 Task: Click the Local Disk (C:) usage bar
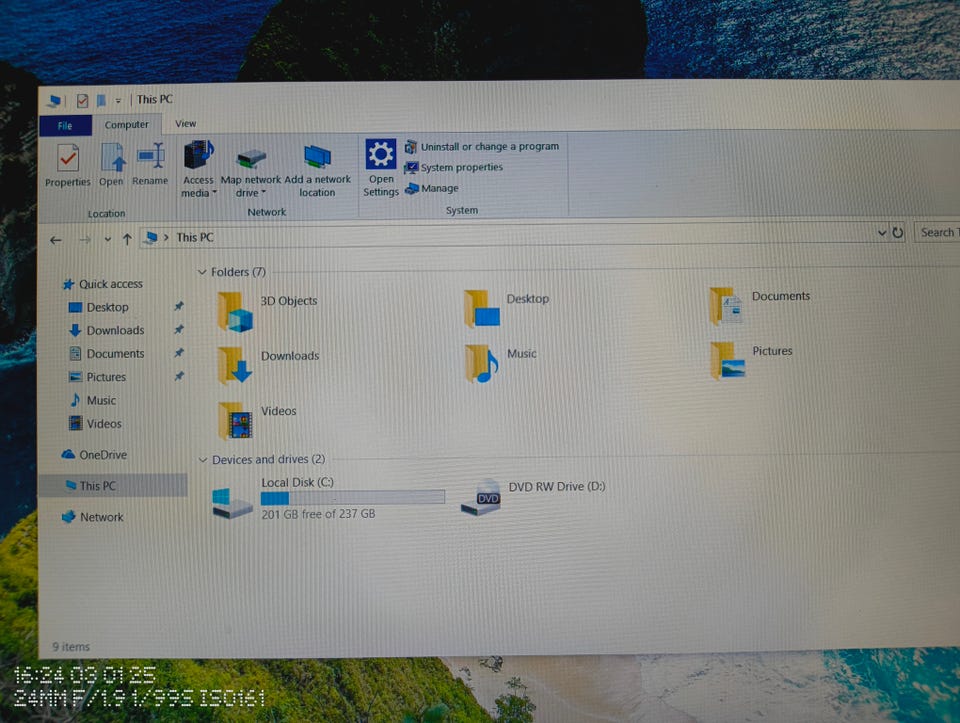(x=353, y=498)
